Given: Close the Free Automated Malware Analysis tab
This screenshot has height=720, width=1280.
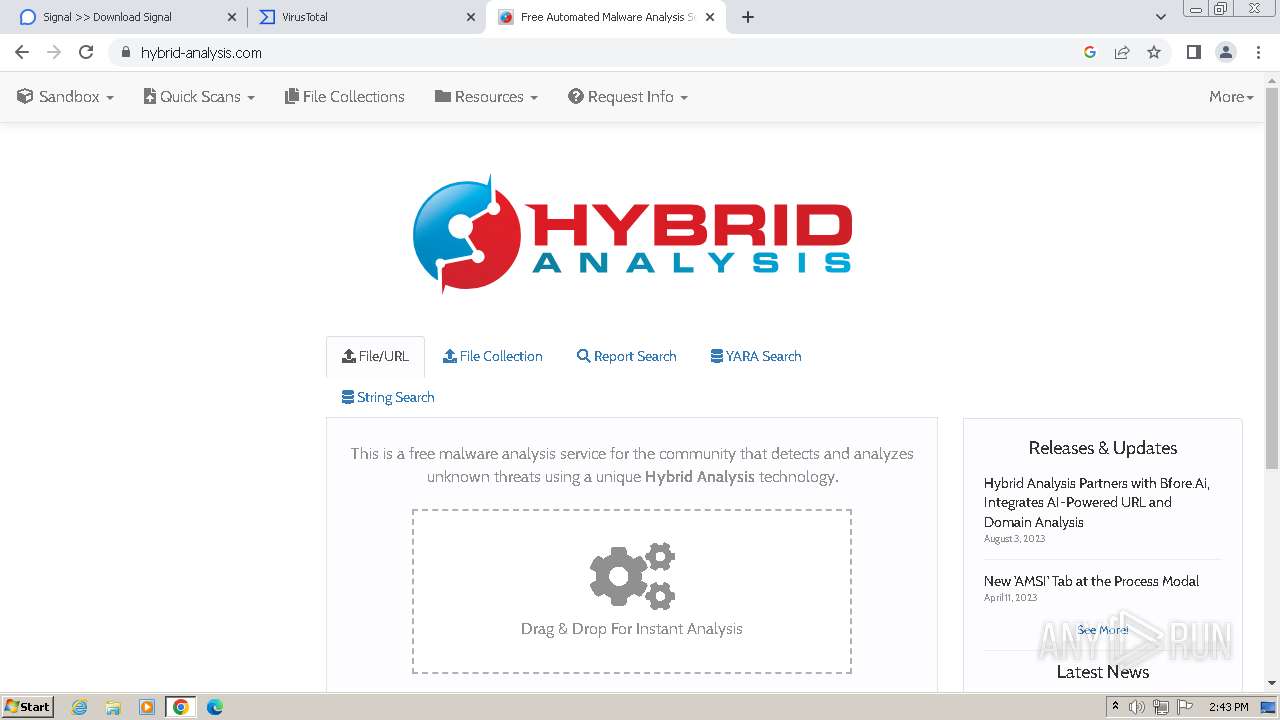Looking at the screenshot, I should pos(711,17).
